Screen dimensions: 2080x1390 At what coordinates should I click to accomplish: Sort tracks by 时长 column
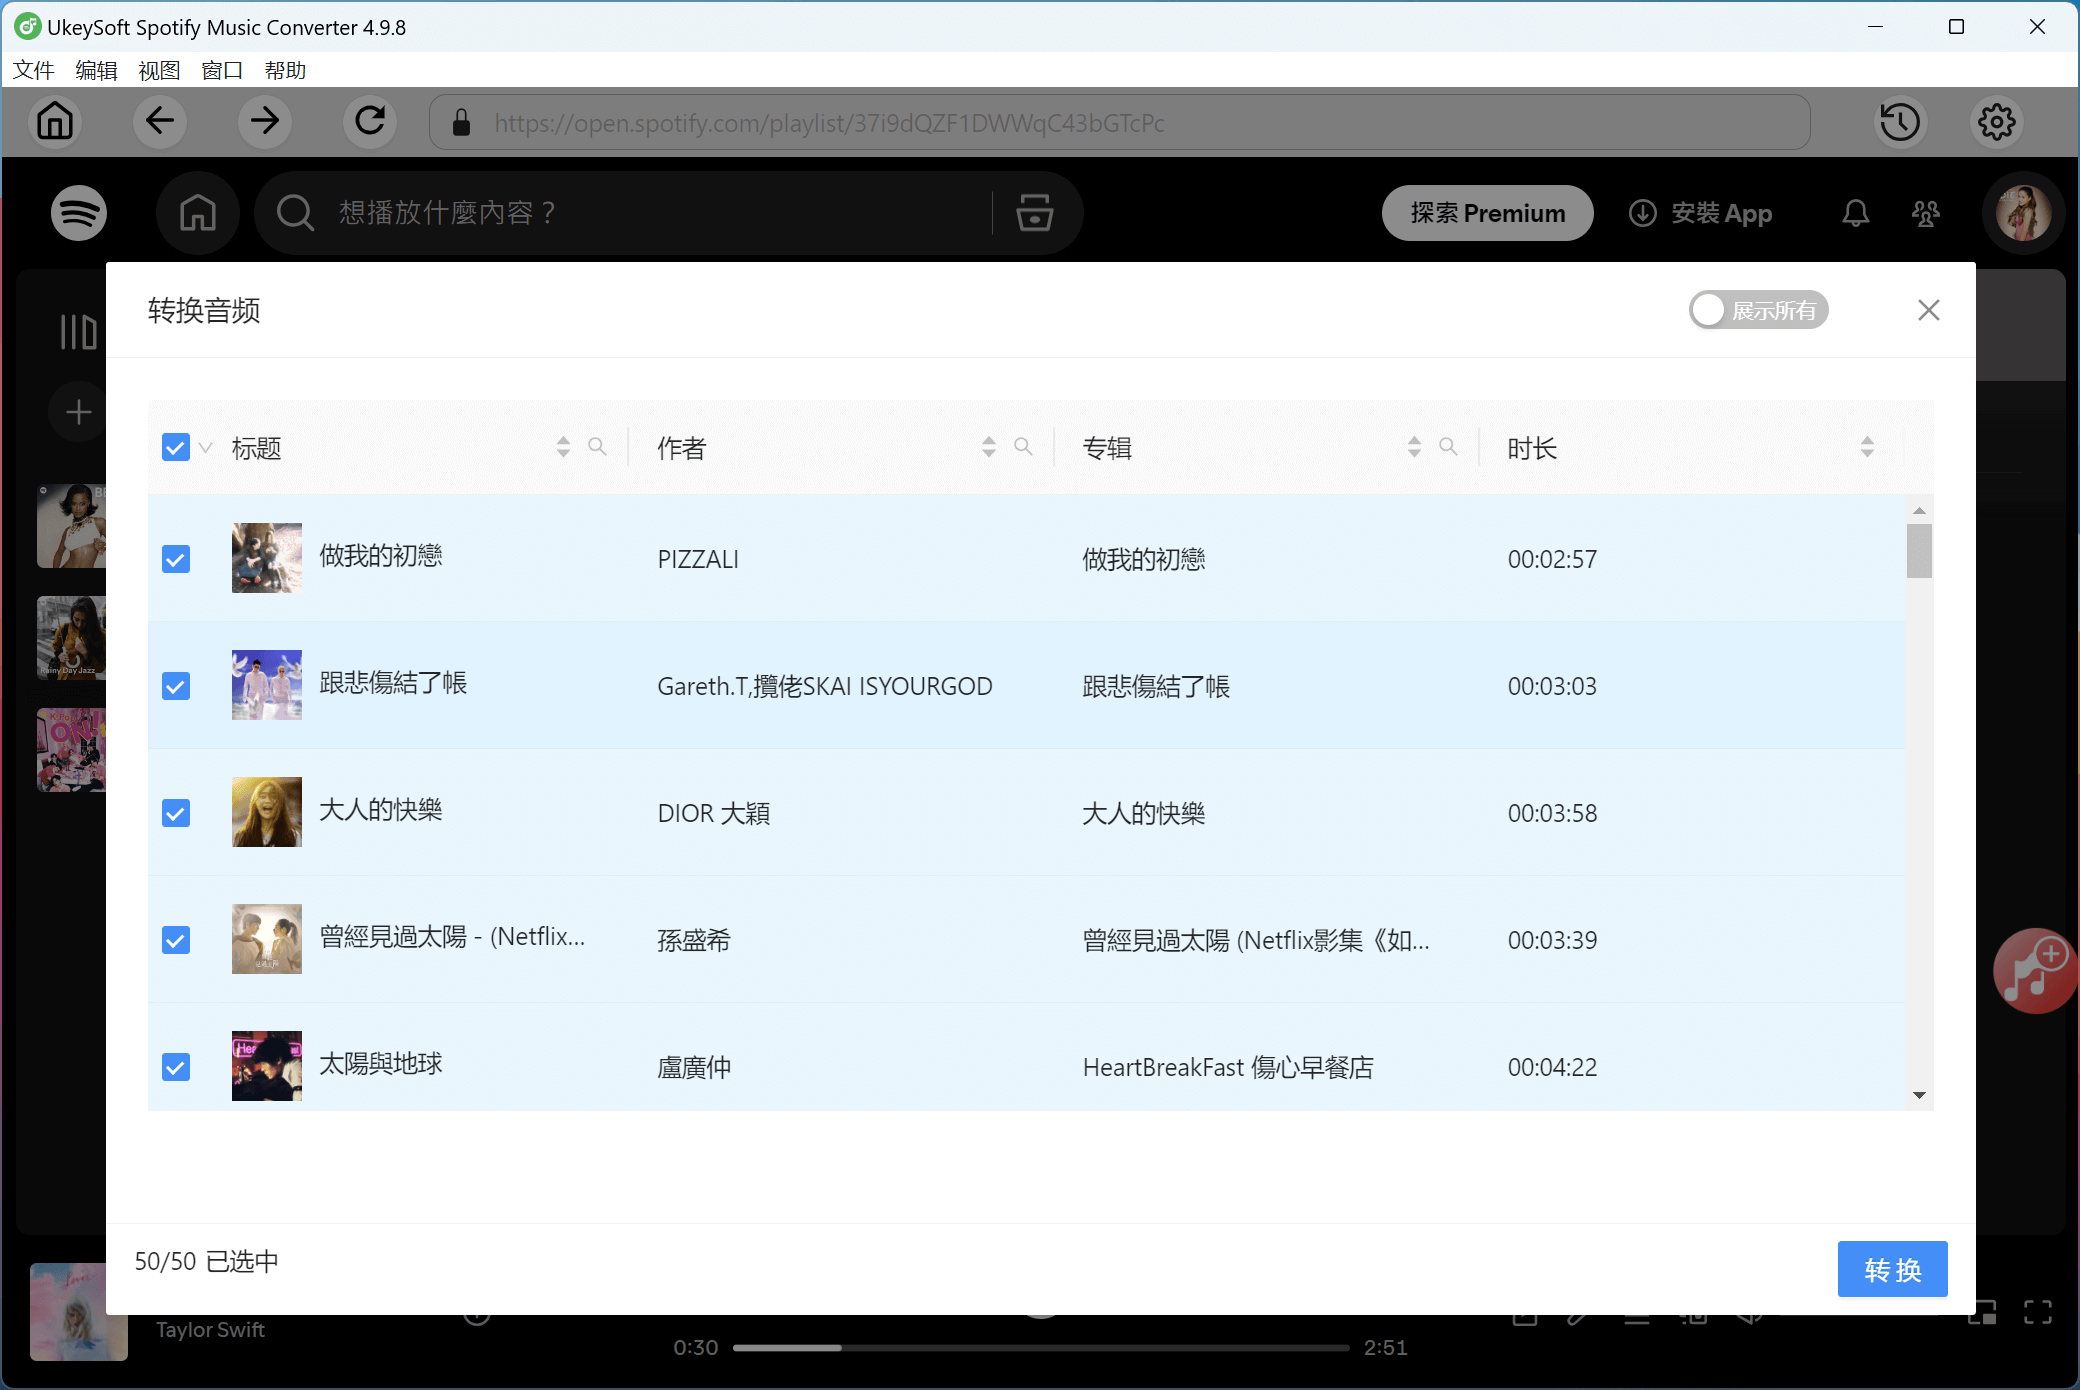(1866, 447)
